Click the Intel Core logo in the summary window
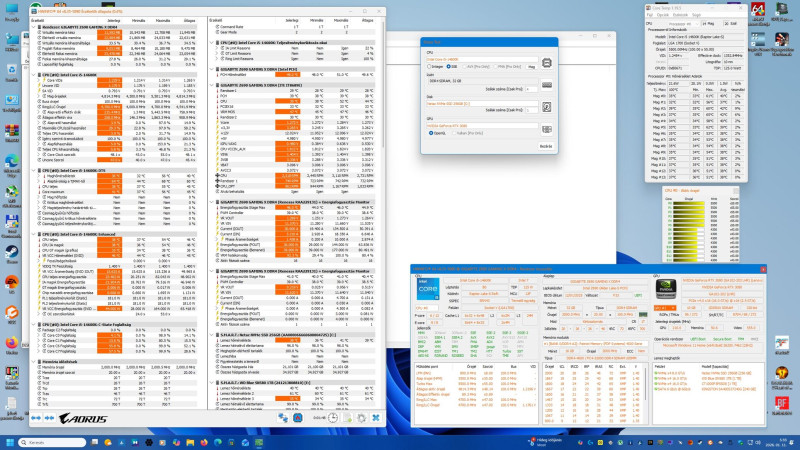 (x=428, y=289)
